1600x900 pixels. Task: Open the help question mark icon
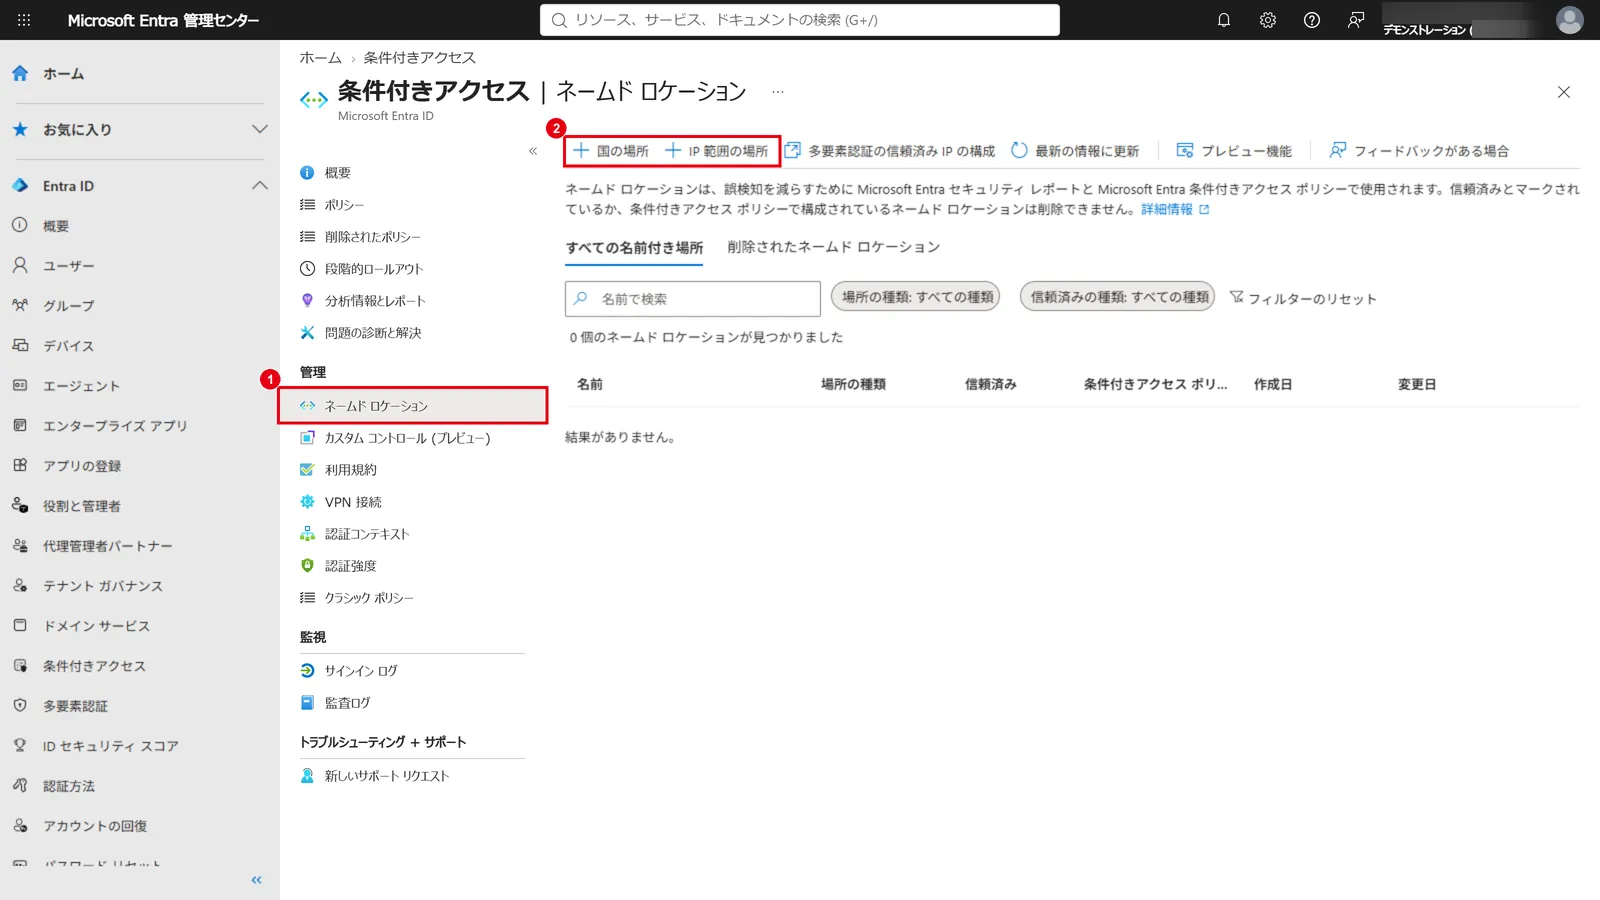pos(1312,20)
